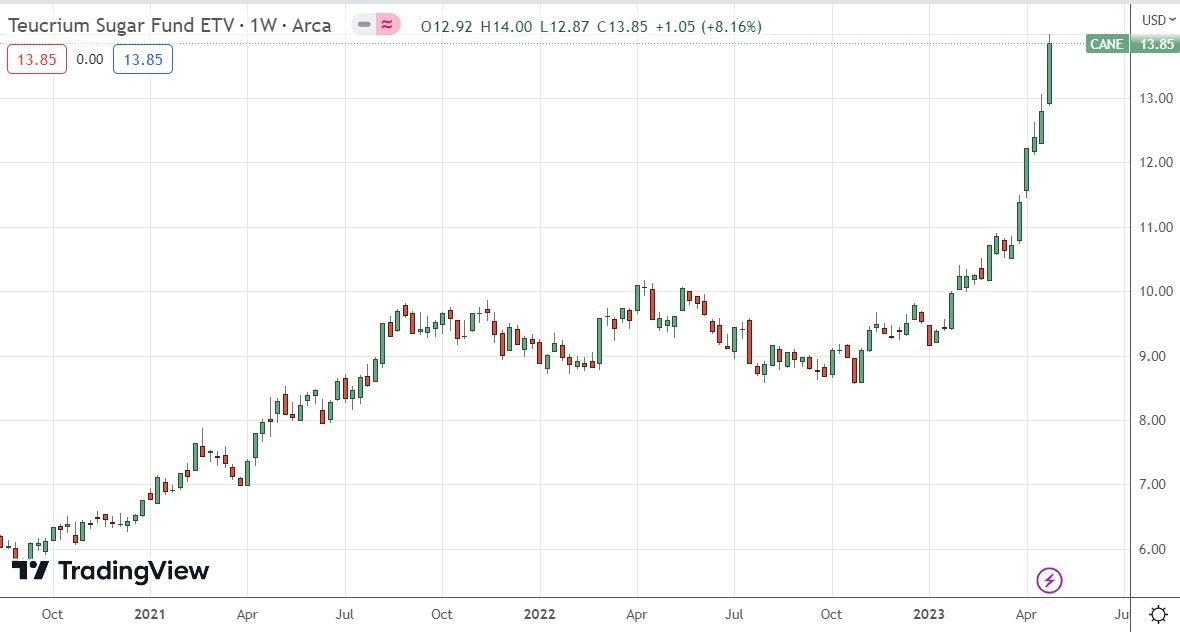Click the 1W interval in chart title
This screenshot has width=1180, height=633.
point(262,26)
